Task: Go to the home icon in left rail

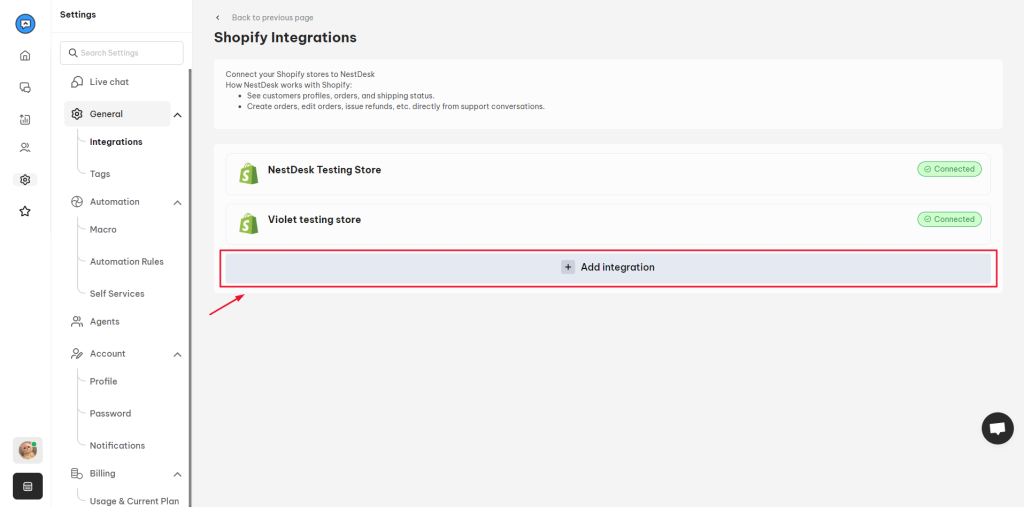Action: point(25,56)
